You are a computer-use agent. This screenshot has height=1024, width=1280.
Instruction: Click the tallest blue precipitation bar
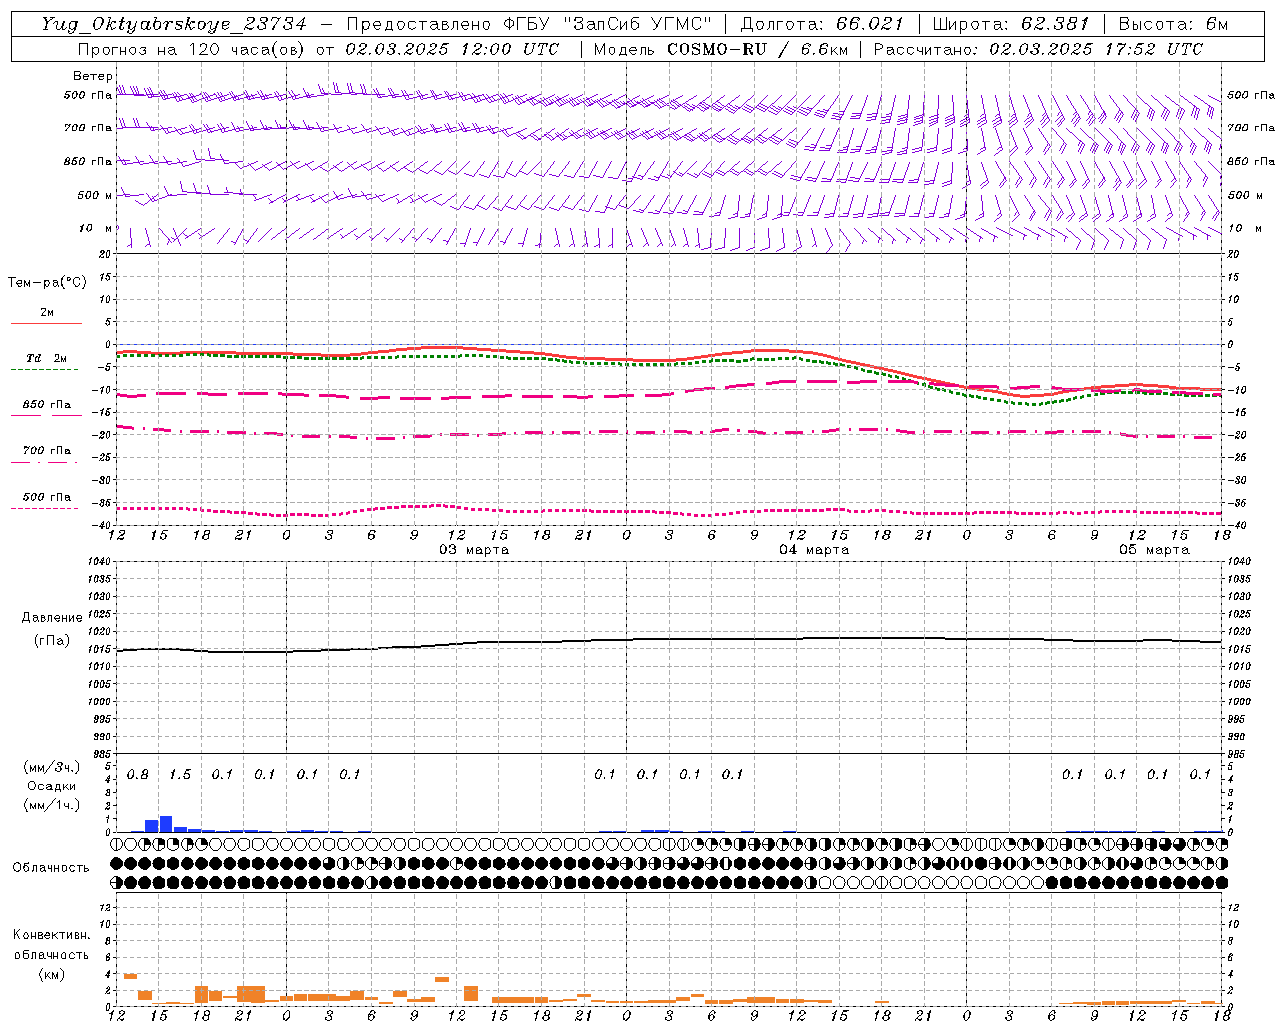click(x=166, y=824)
